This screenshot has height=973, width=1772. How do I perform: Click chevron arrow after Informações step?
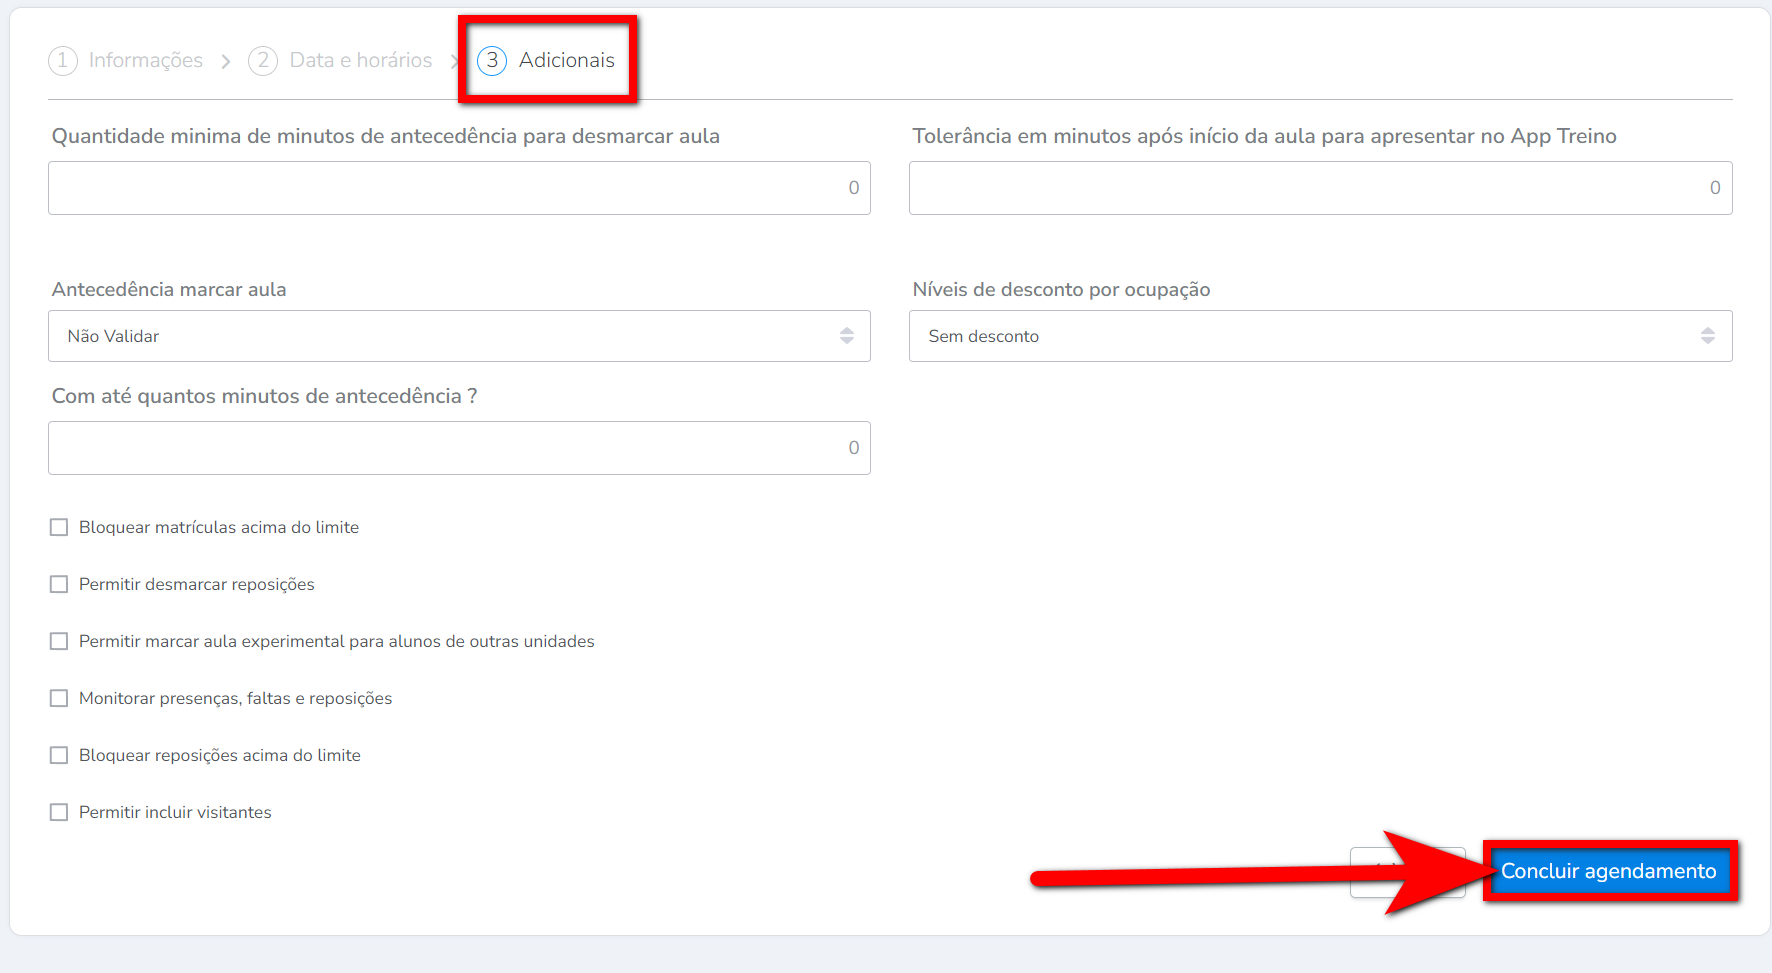(x=226, y=62)
